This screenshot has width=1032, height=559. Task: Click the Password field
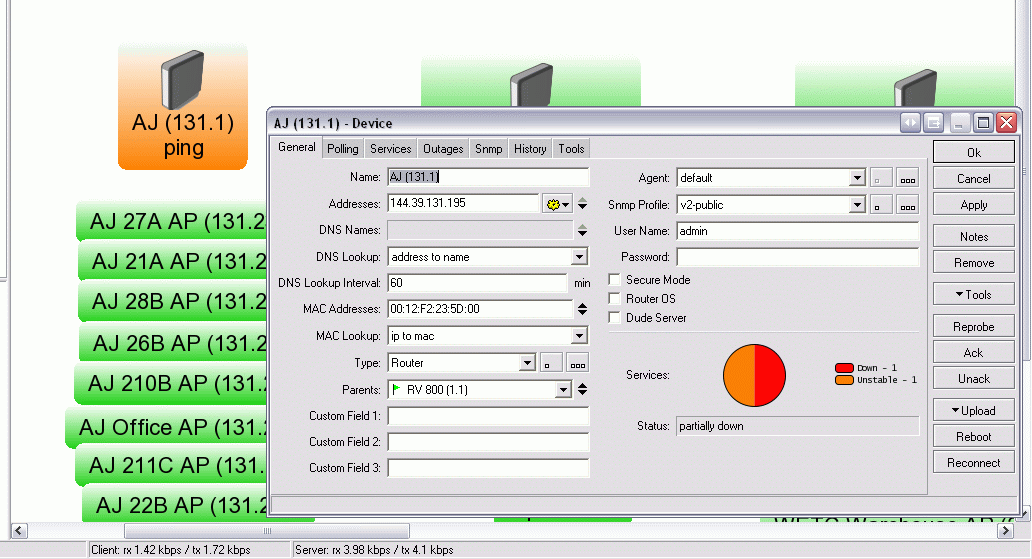tap(797, 257)
